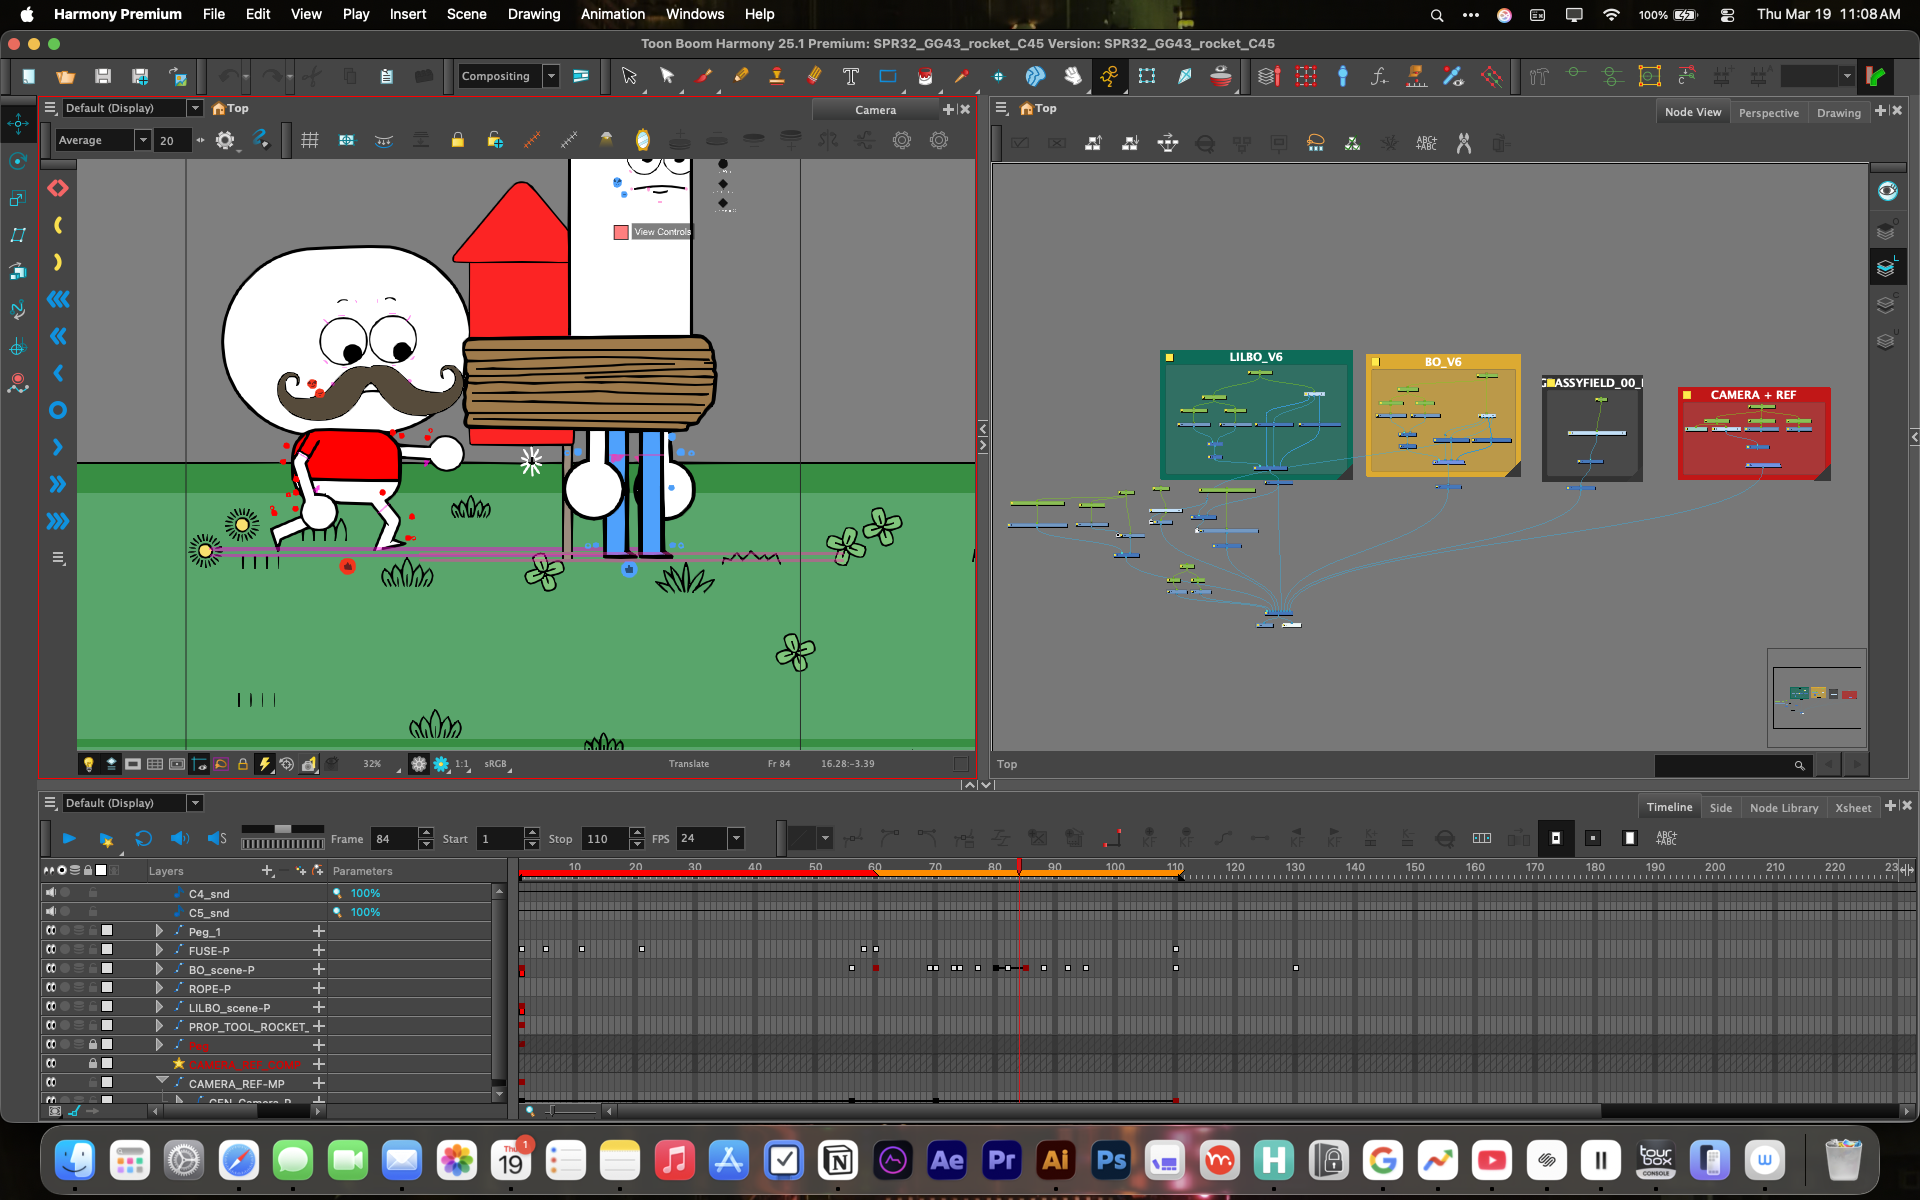Image resolution: width=1920 pixels, height=1200 pixels.
Task: Switch to the Side tab
Action: click(x=1720, y=808)
